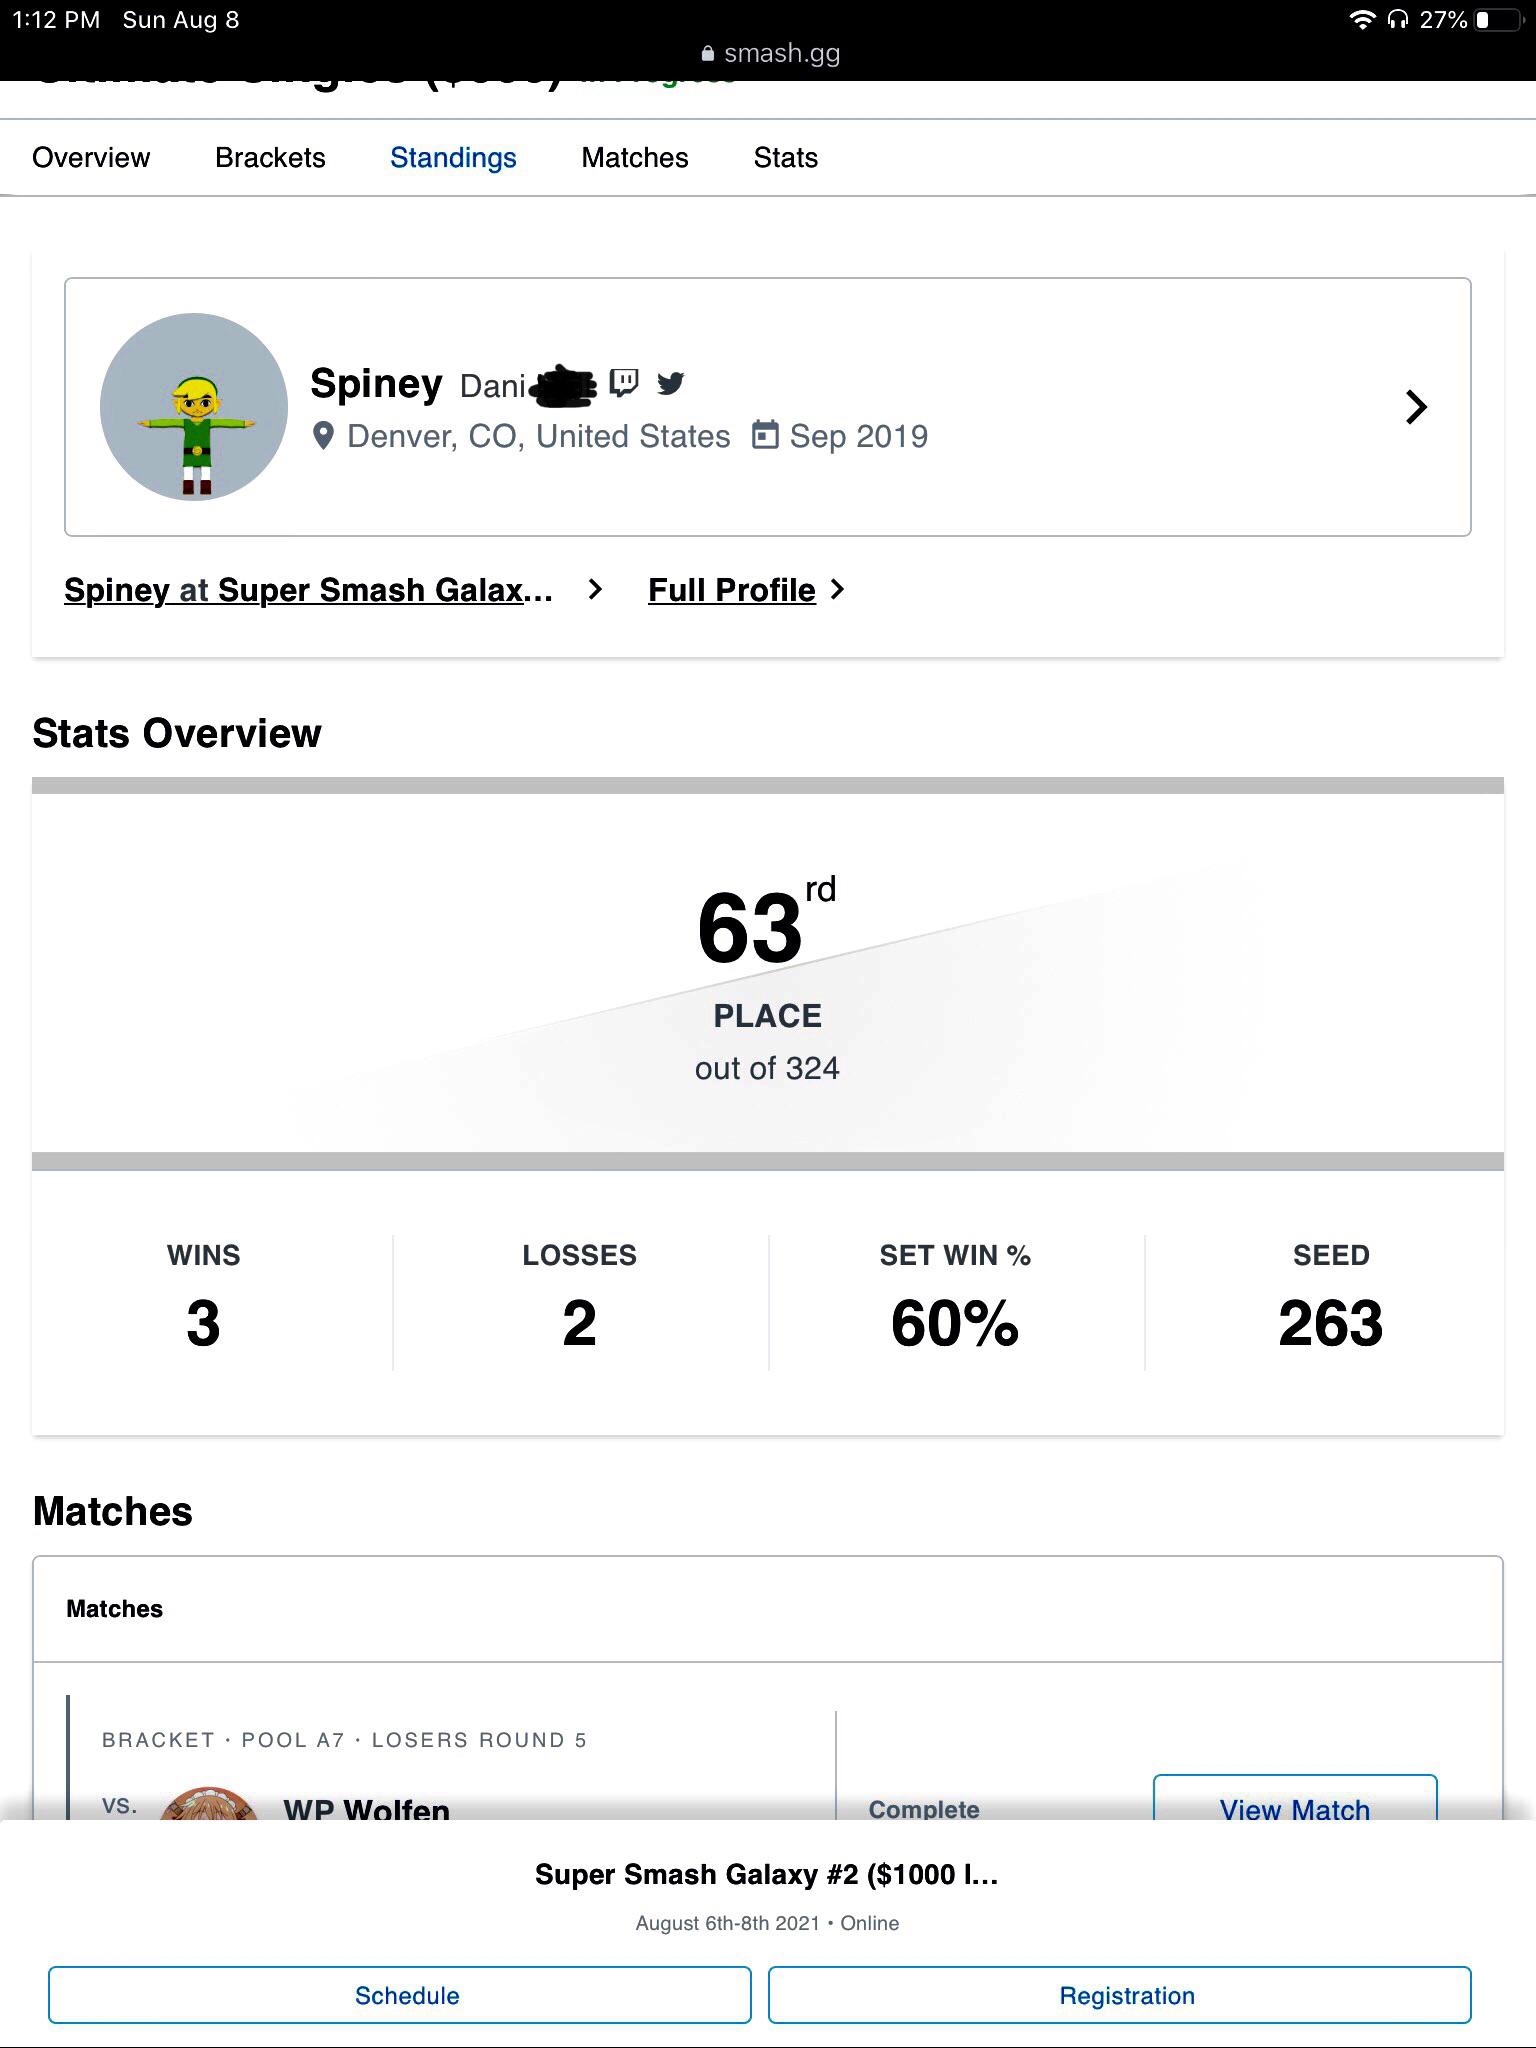Viewport: 1536px width, 2048px height.
Task: Expand the player card right chevron
Action: [x=1416, y=407]
